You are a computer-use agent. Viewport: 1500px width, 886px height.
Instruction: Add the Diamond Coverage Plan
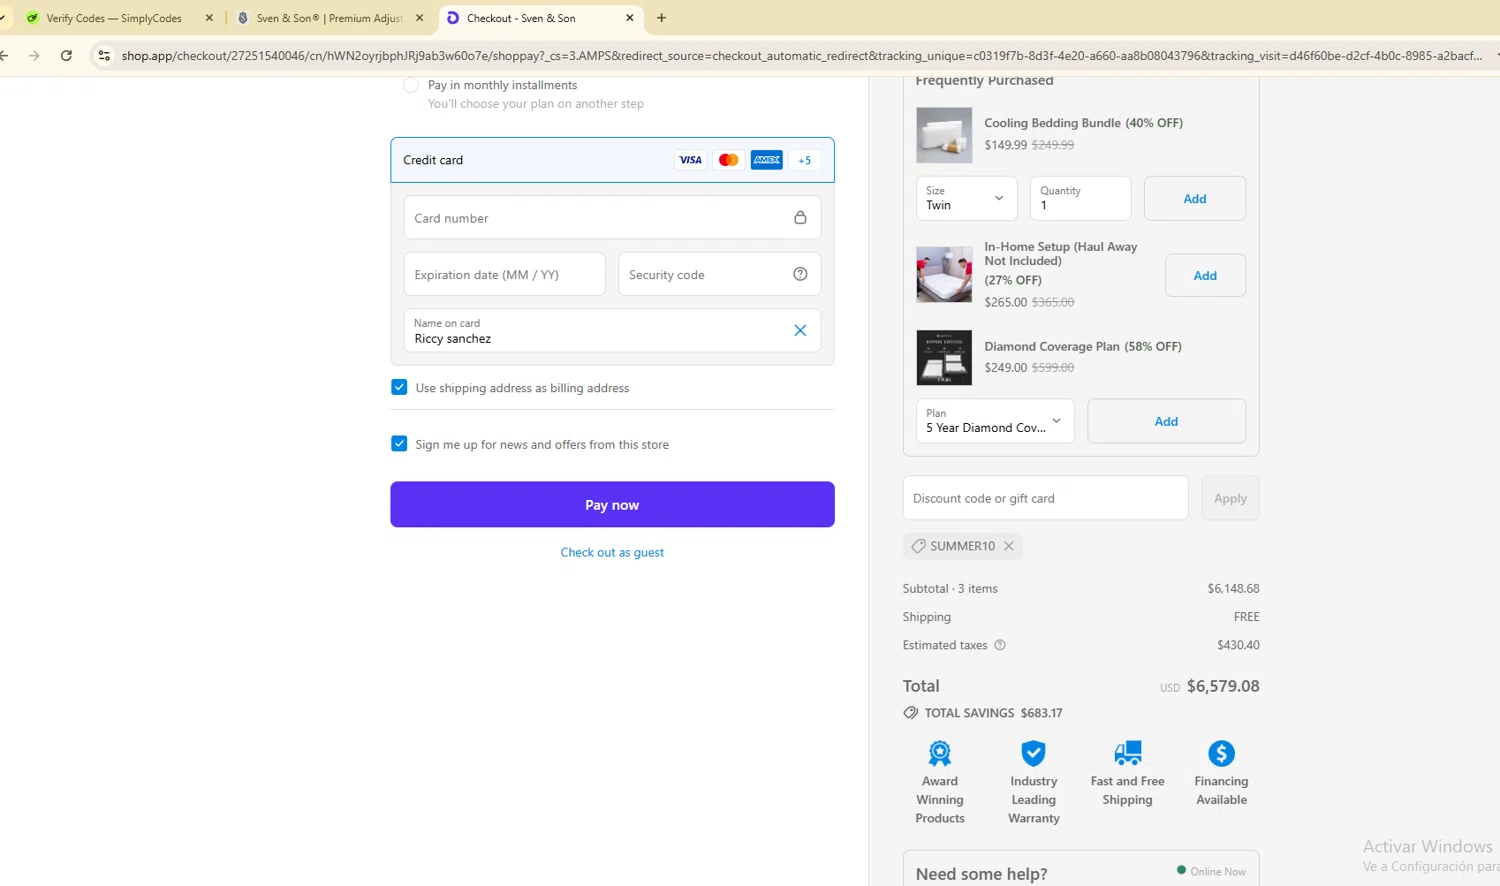1166,421
